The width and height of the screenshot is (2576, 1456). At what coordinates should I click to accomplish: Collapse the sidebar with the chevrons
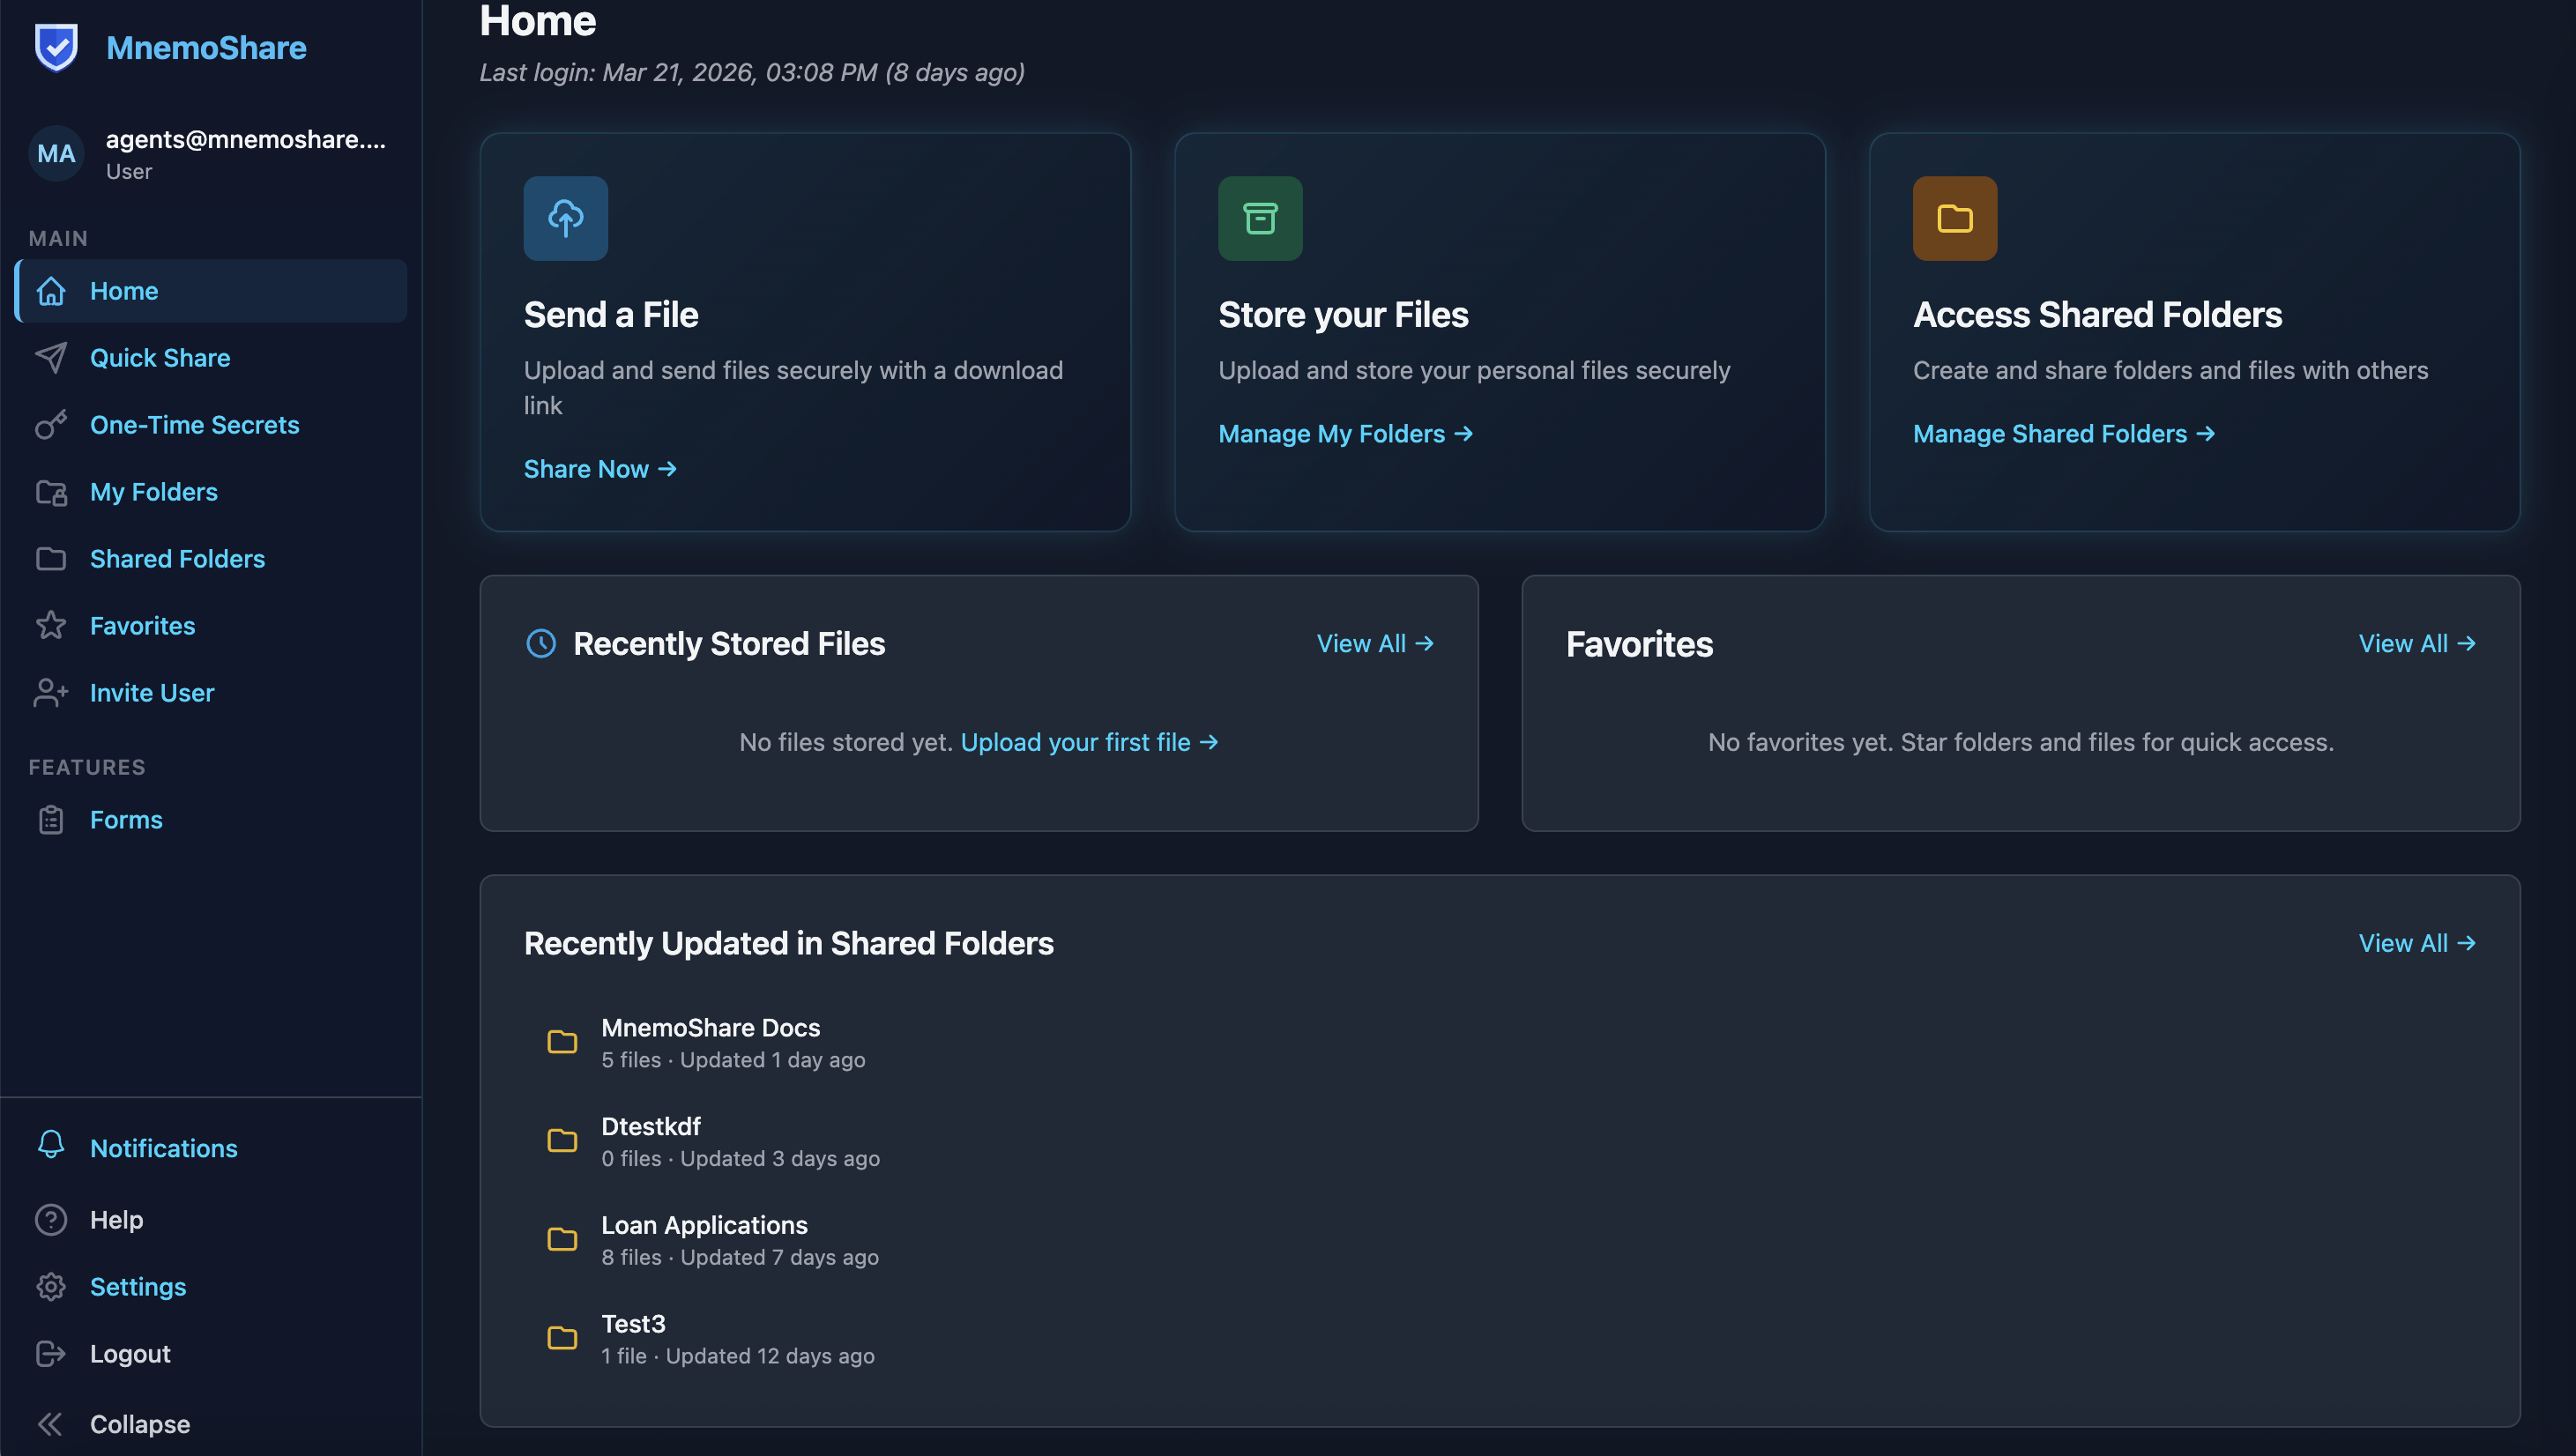tap(51, 1423)
